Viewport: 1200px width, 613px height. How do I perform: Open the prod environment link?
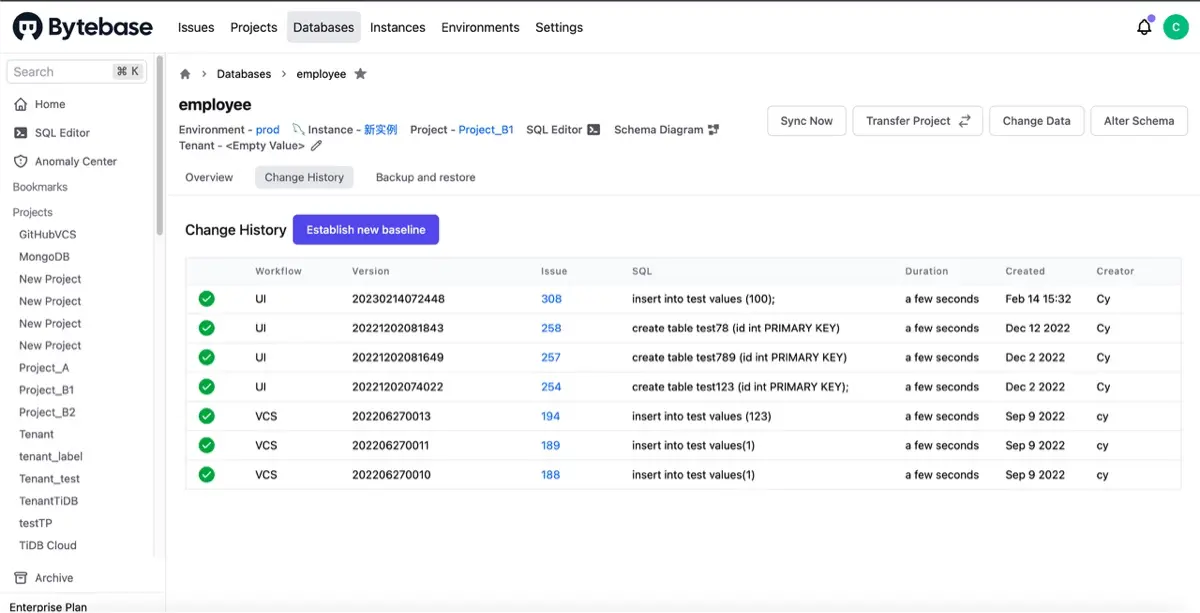tap(267, 129)
